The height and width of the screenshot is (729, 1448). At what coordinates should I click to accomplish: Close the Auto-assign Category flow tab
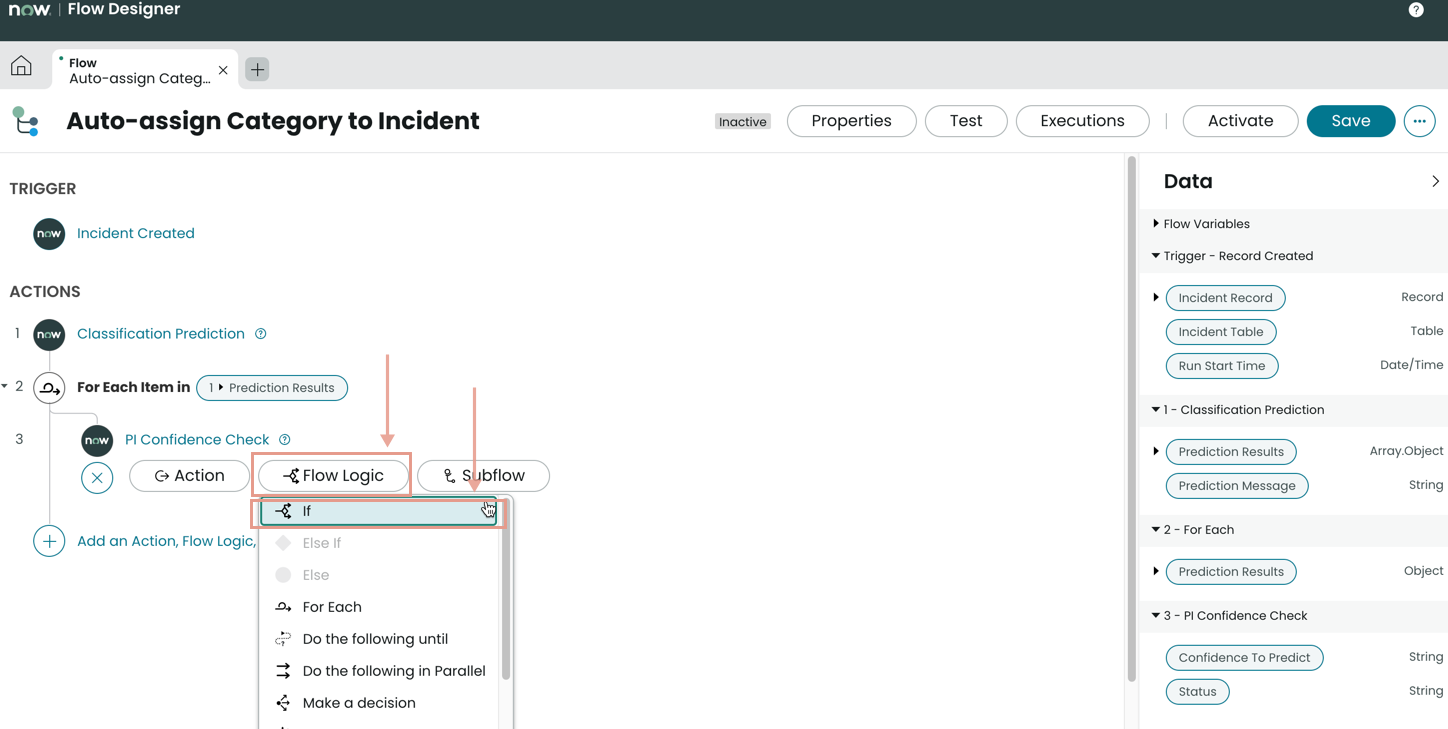[x=223, y=70]
